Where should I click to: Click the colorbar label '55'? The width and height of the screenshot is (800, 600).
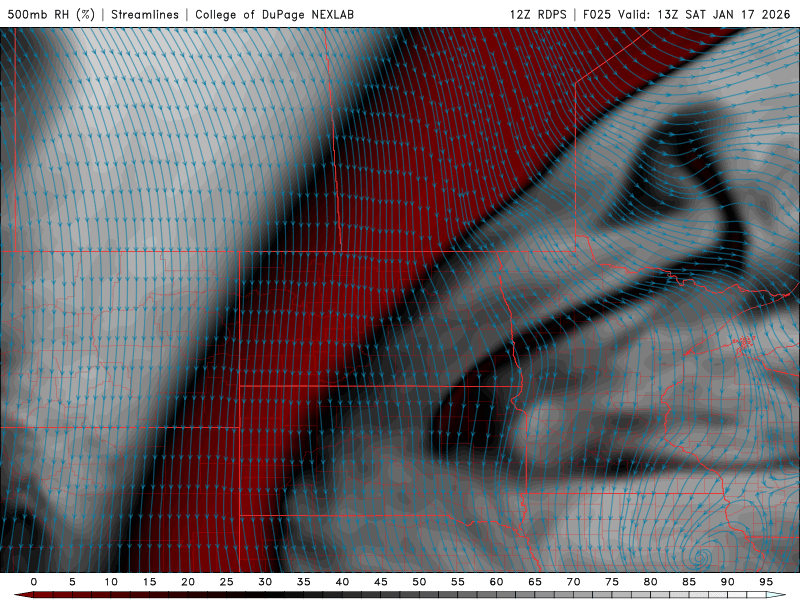(x=457, y=582)
